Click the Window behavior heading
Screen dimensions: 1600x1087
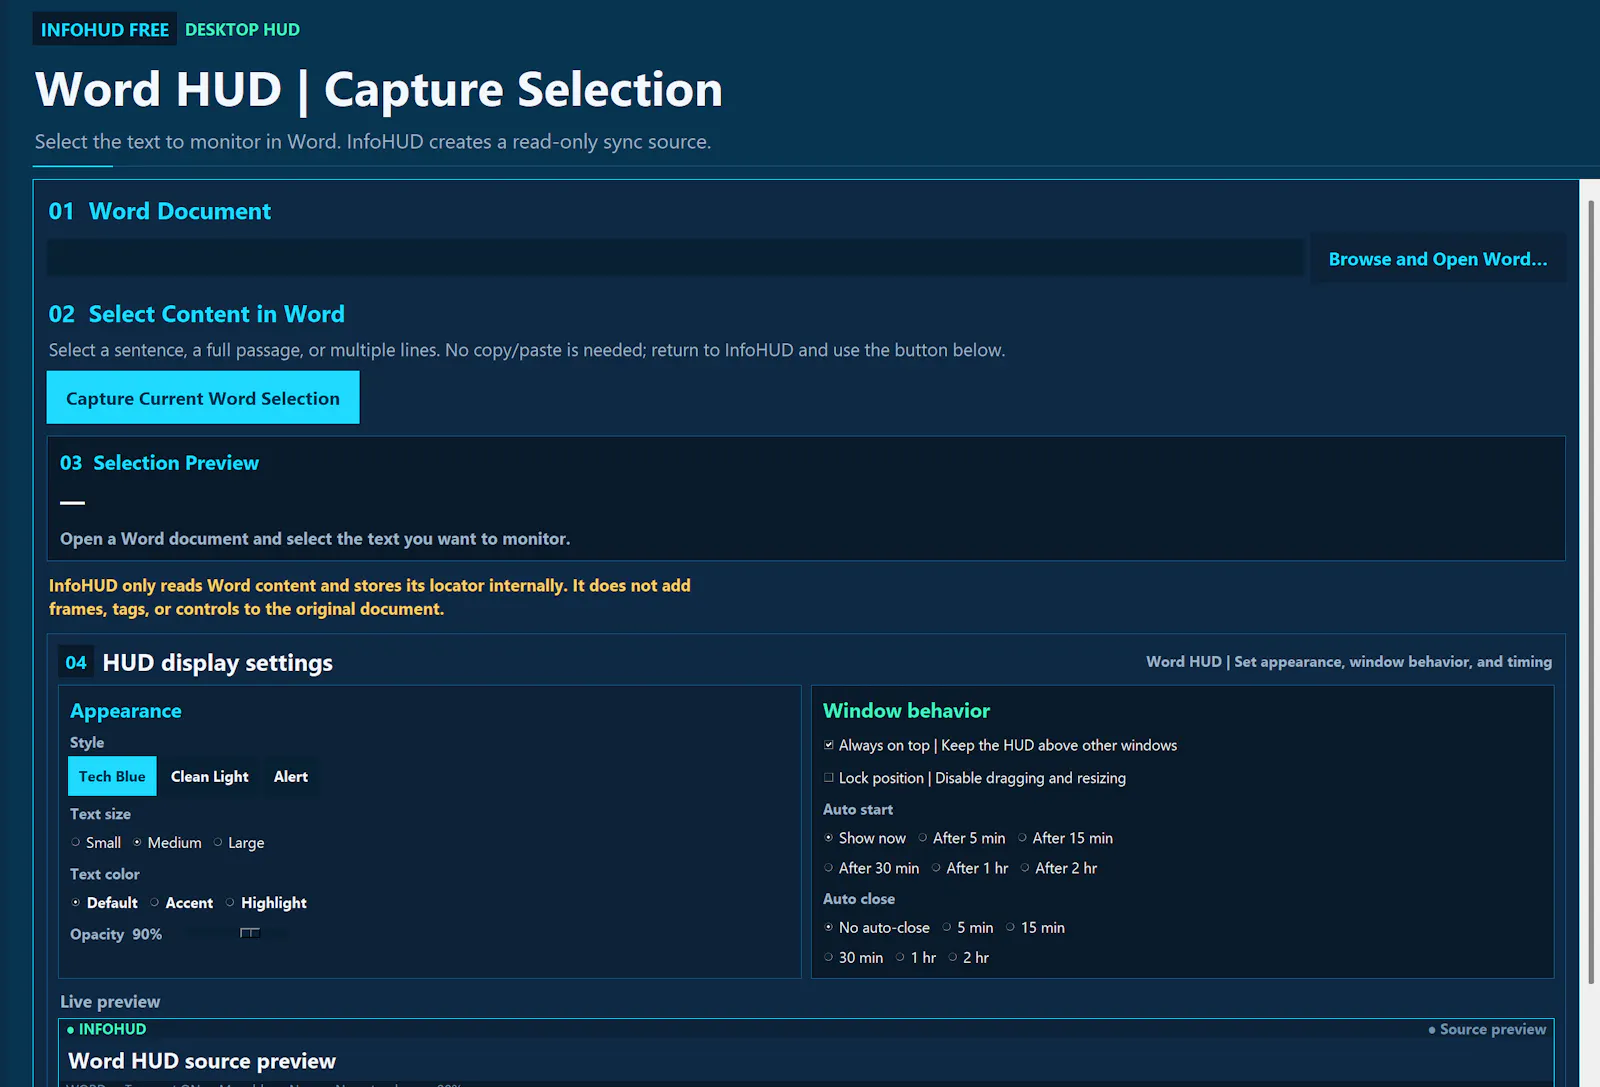(x=906, y=711)
